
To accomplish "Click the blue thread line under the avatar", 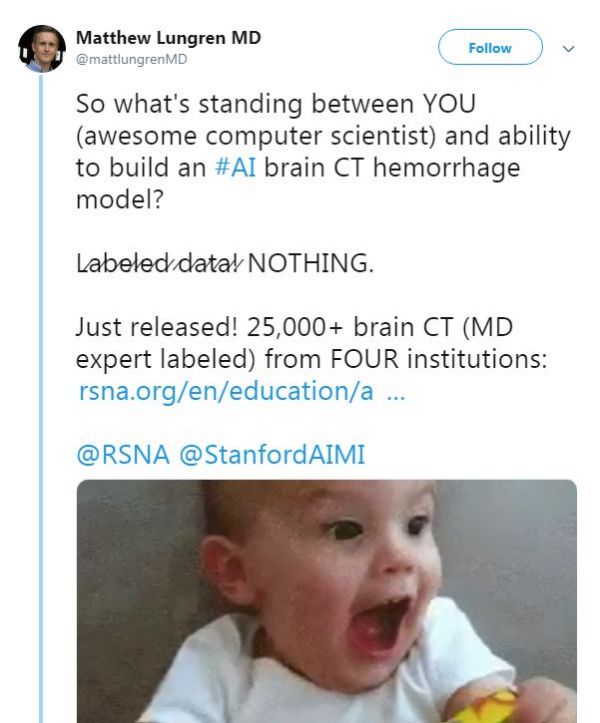I will [x=41, y=400].
